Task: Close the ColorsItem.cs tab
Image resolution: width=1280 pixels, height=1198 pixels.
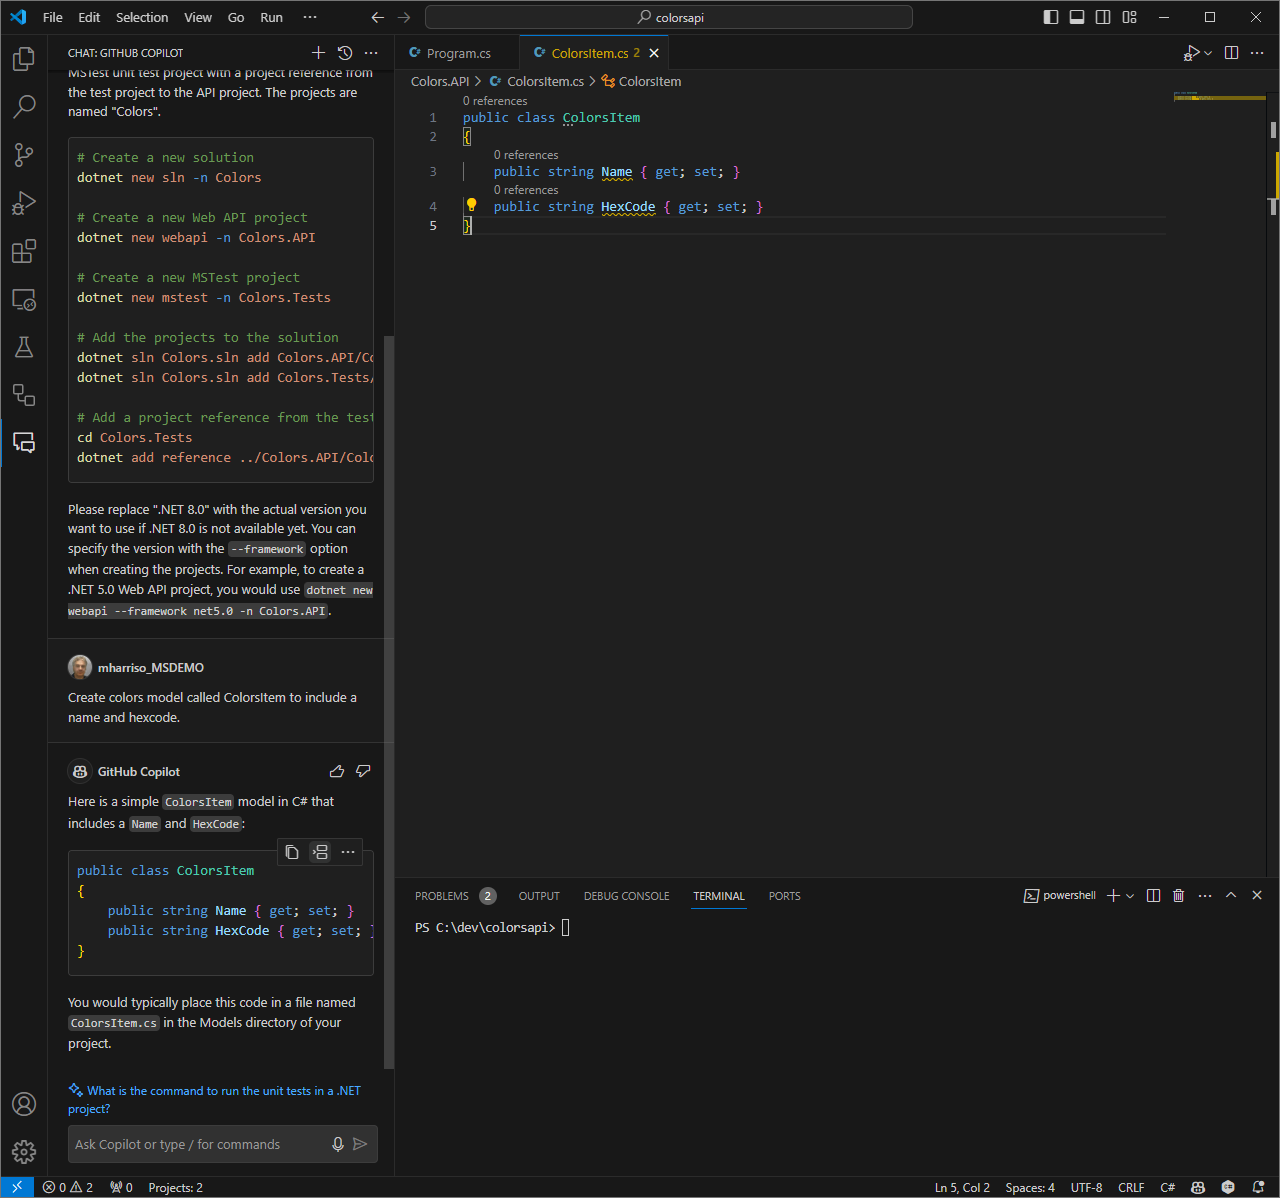Action: [x=654, y=53]
